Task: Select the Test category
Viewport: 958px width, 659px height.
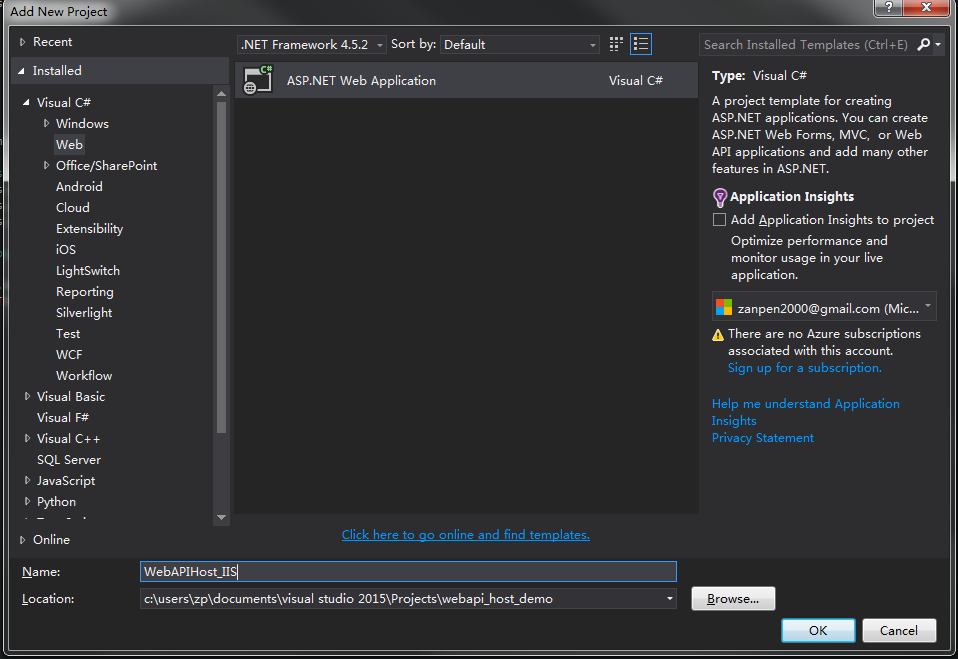Action: click(68, 333)
